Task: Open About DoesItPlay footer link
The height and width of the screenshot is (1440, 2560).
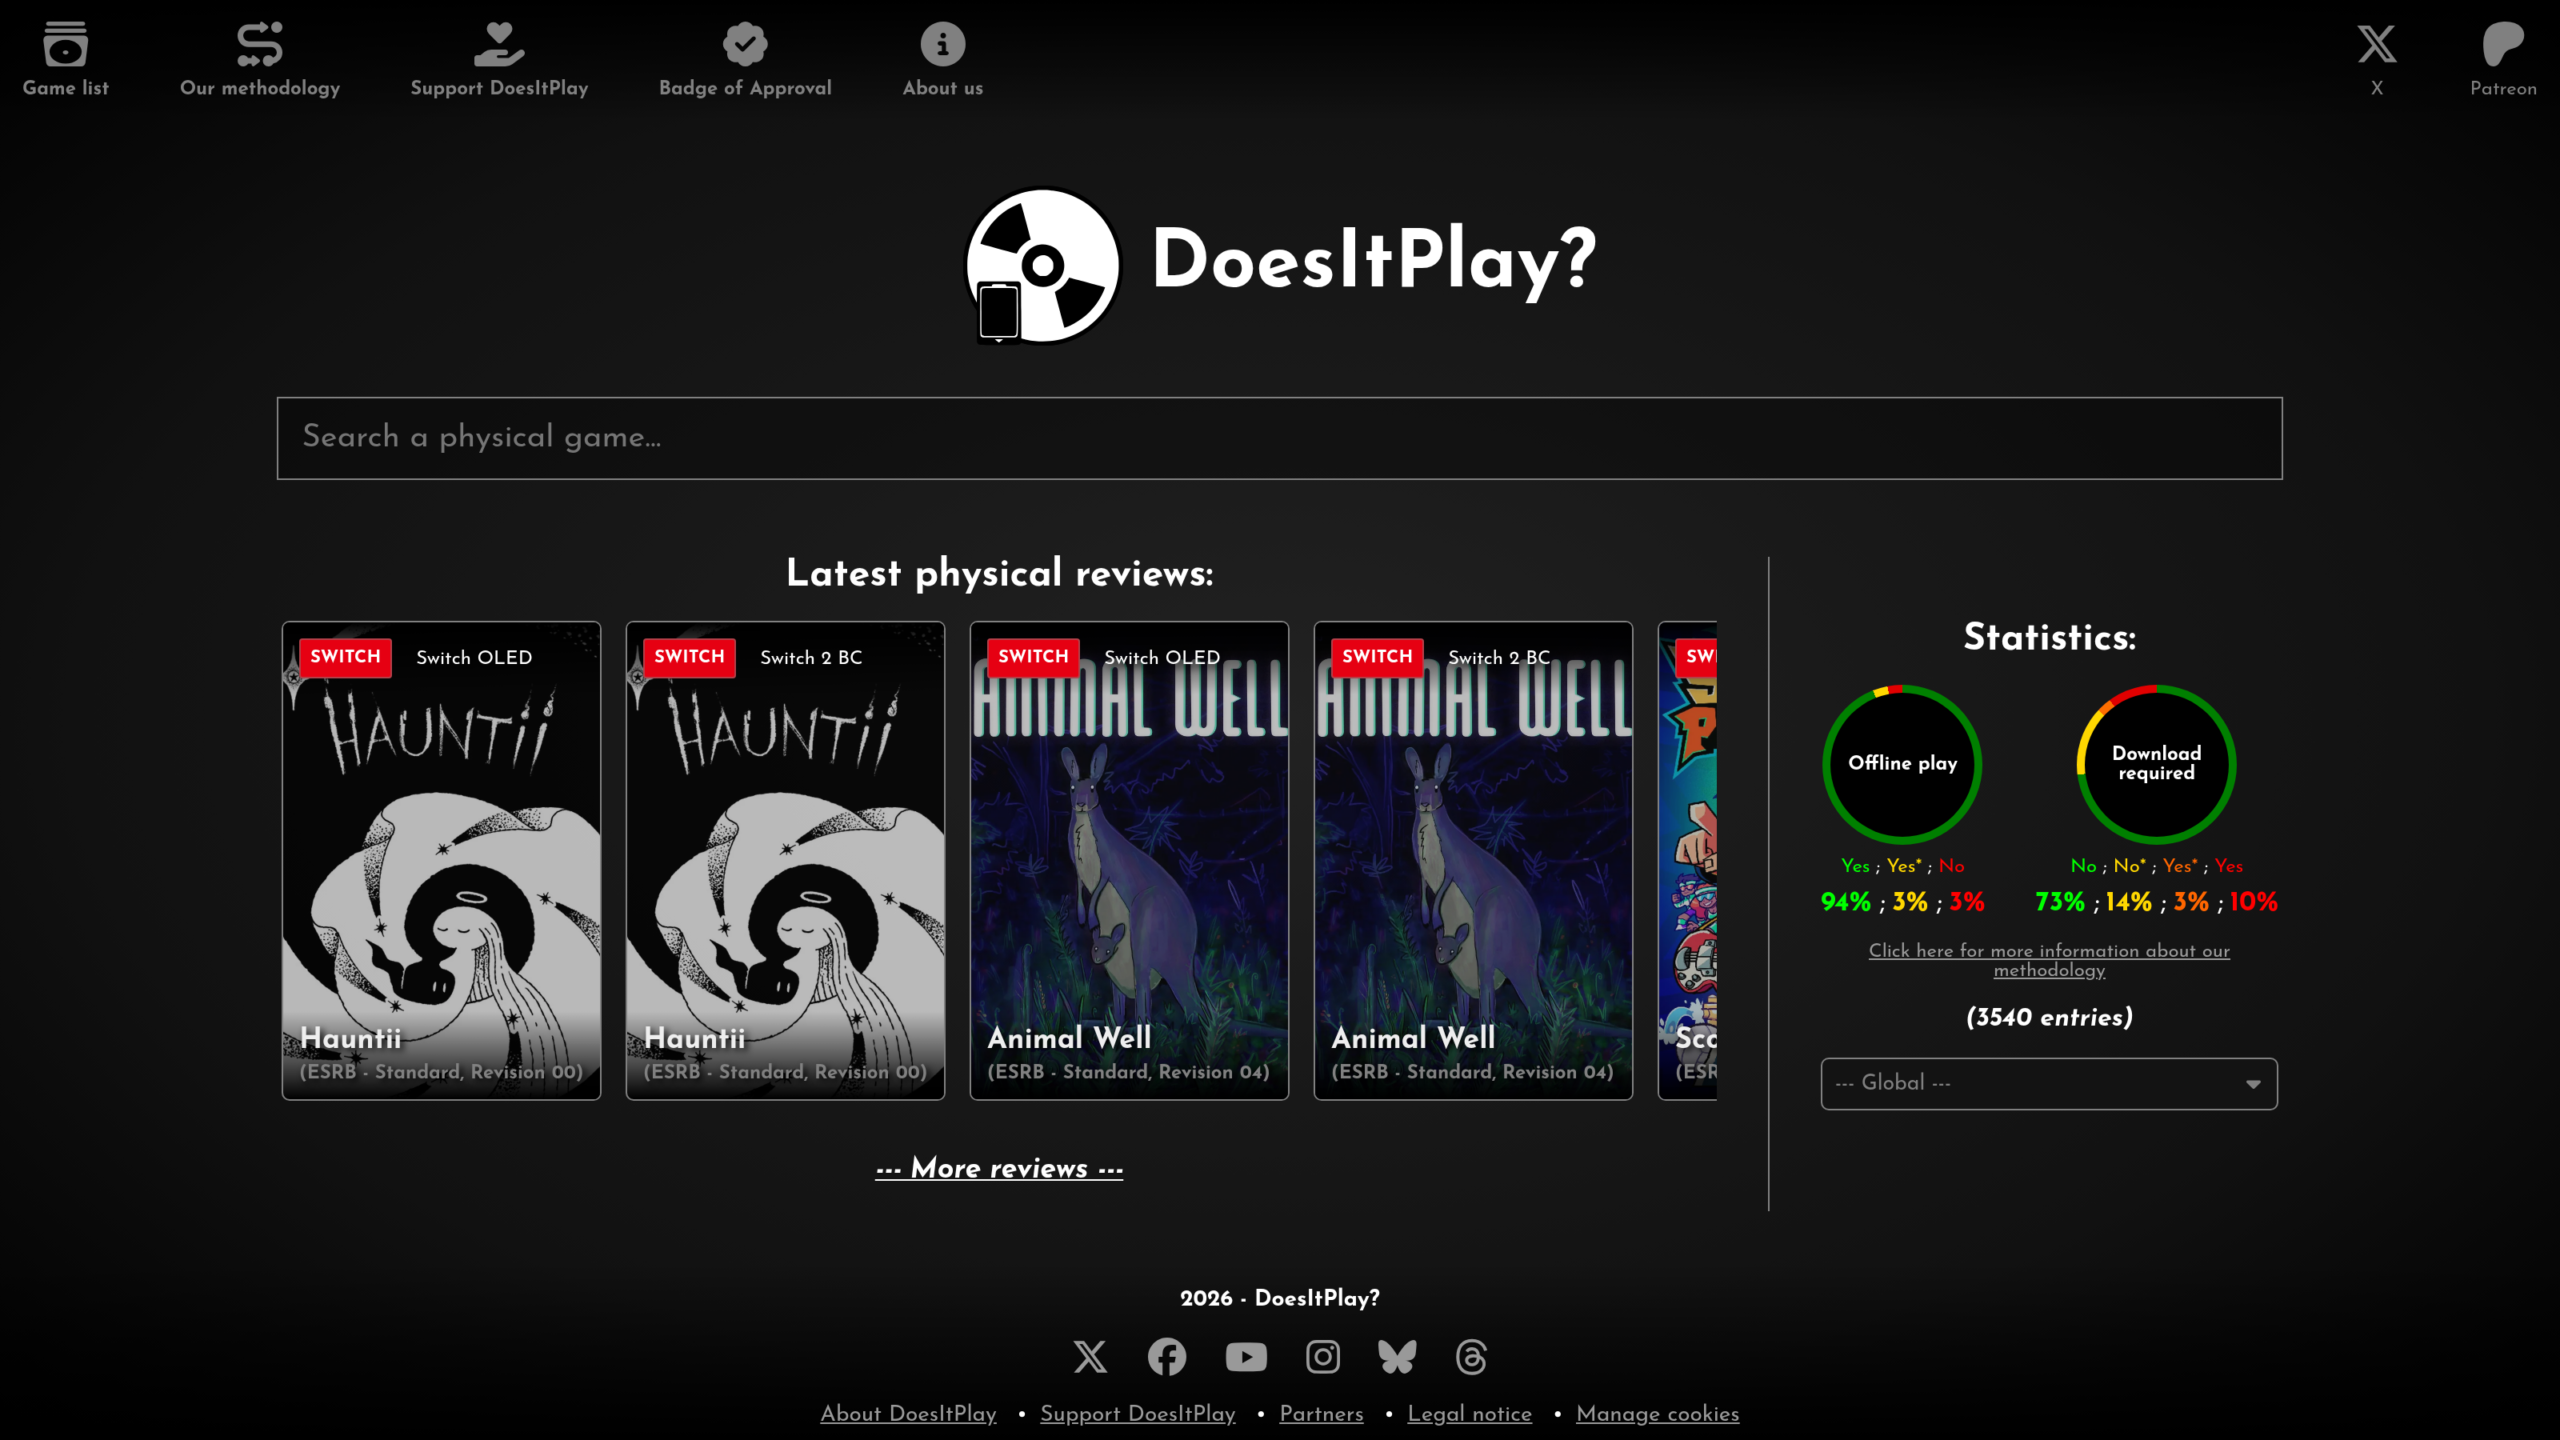Action: [908, 1414]
